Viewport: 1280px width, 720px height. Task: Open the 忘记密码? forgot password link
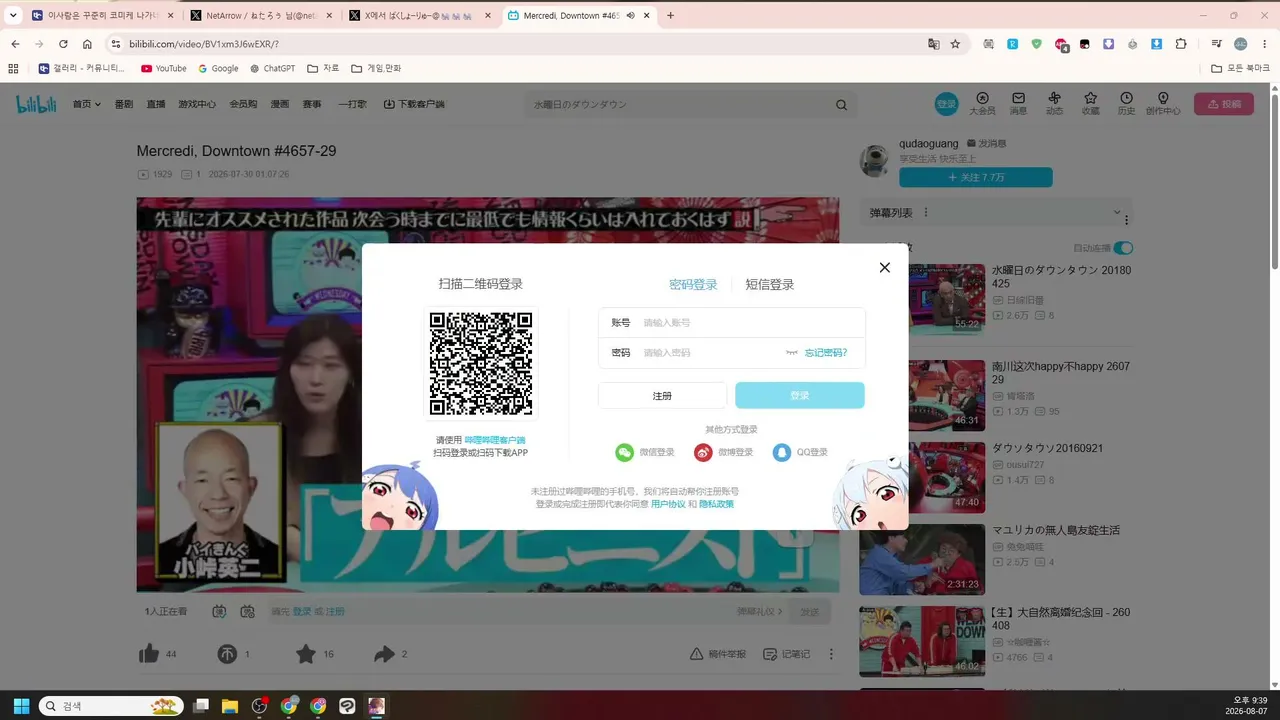coord(826,353)
